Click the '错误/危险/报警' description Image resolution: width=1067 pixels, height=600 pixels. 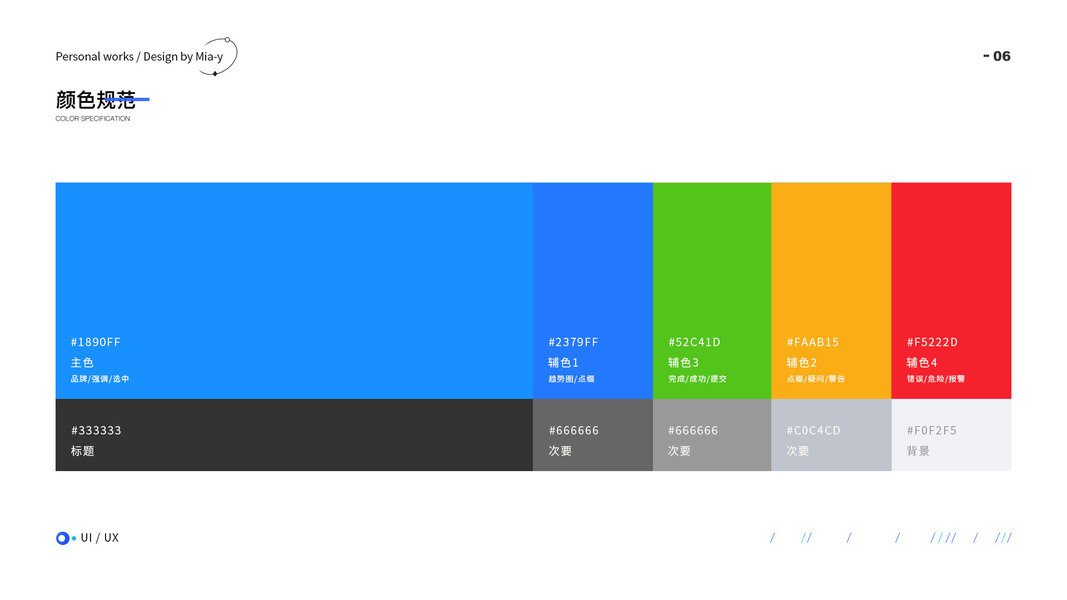pos(936,379)
